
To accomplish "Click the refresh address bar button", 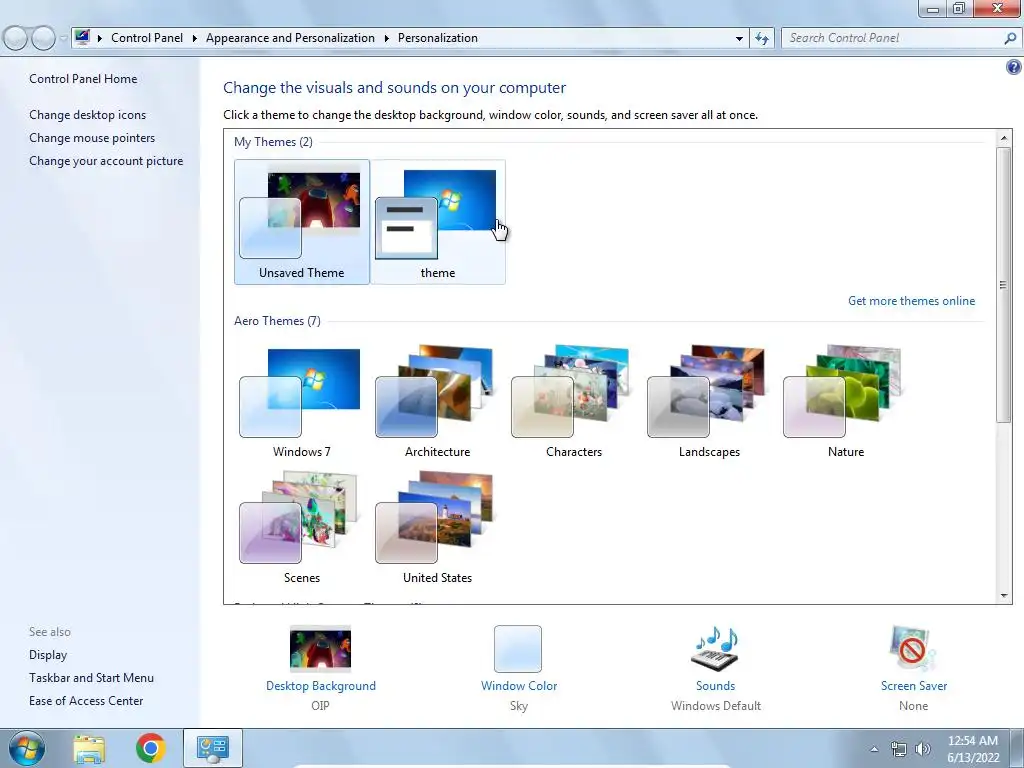I will 761,39.
